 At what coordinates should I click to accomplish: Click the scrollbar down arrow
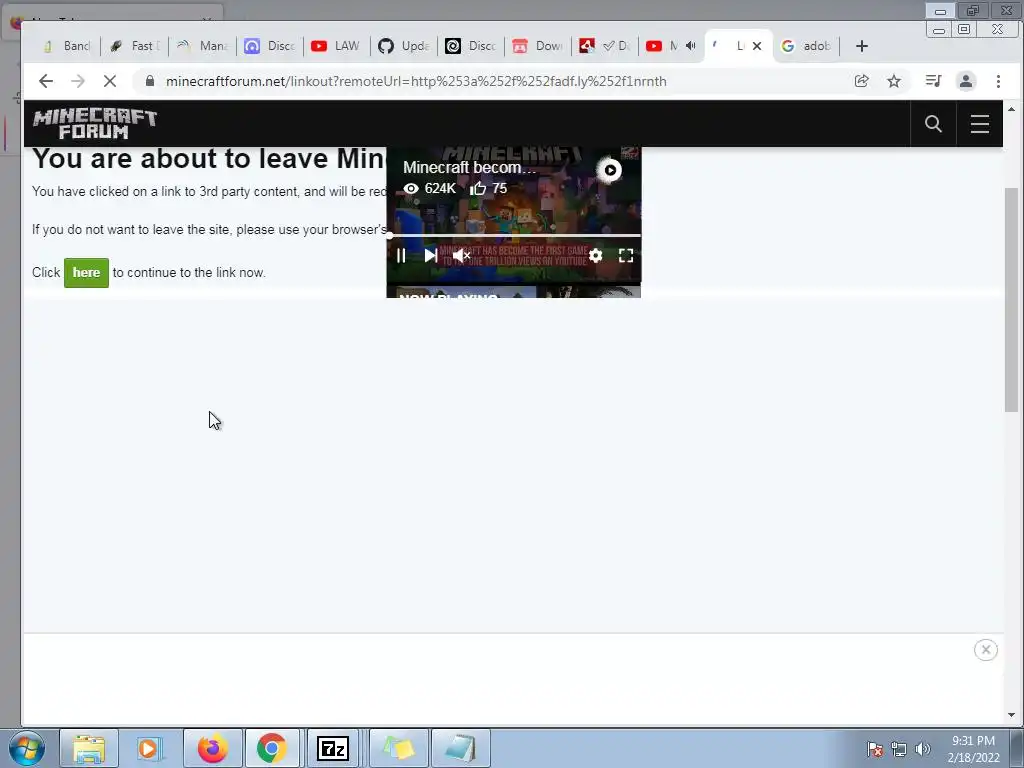pos(1011,714)
